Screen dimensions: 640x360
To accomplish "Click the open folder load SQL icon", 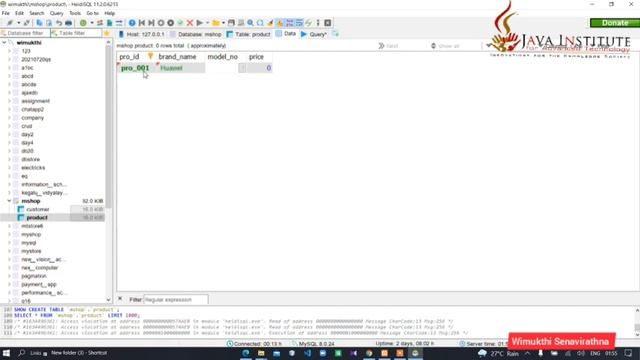I will tap(216, 23).
